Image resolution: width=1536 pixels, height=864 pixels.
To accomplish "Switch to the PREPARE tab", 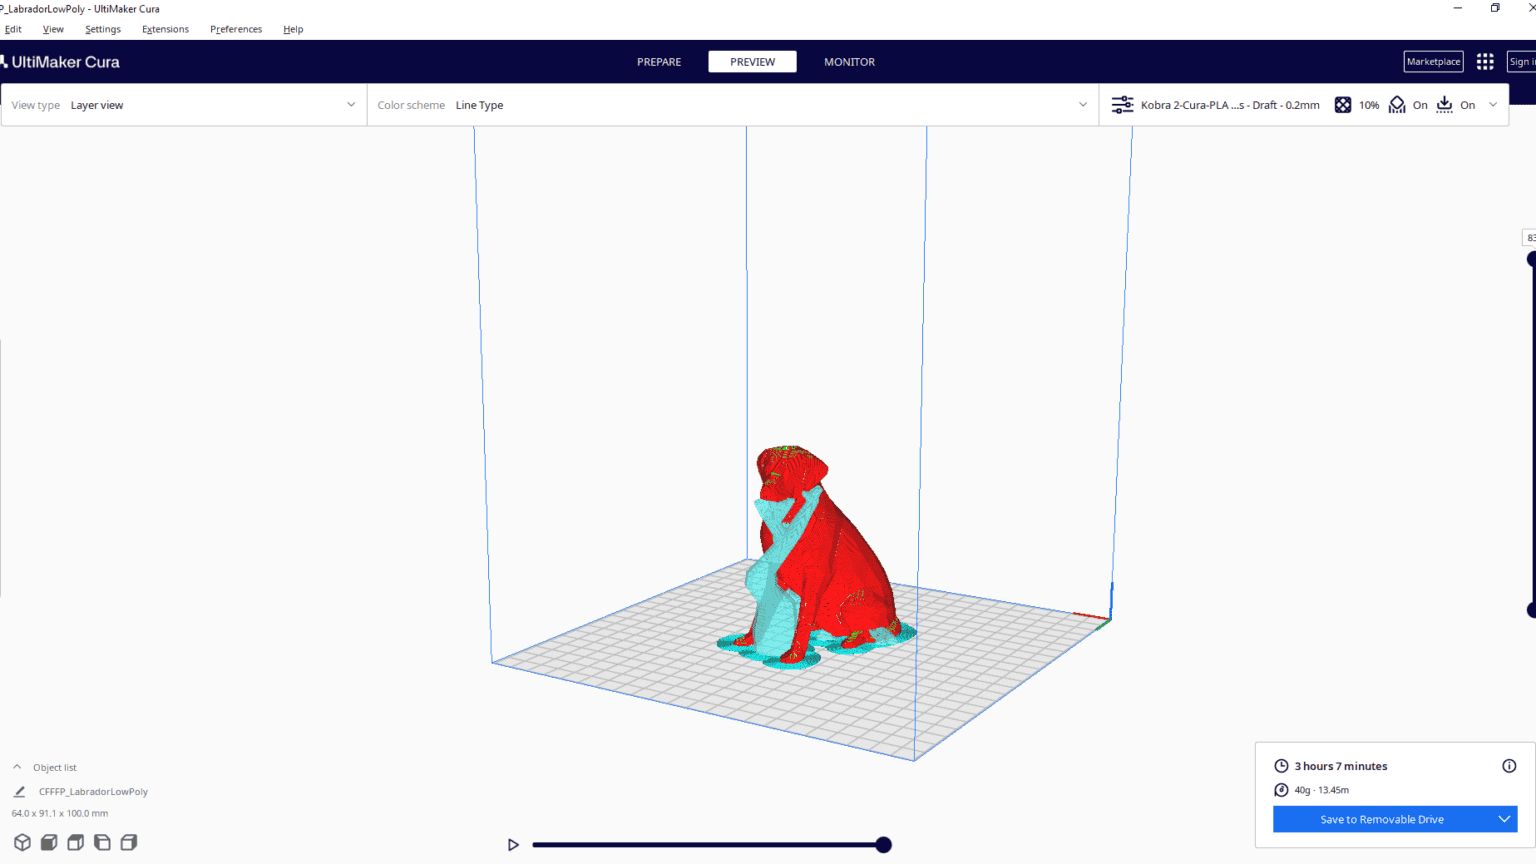I will click(658, 61).
